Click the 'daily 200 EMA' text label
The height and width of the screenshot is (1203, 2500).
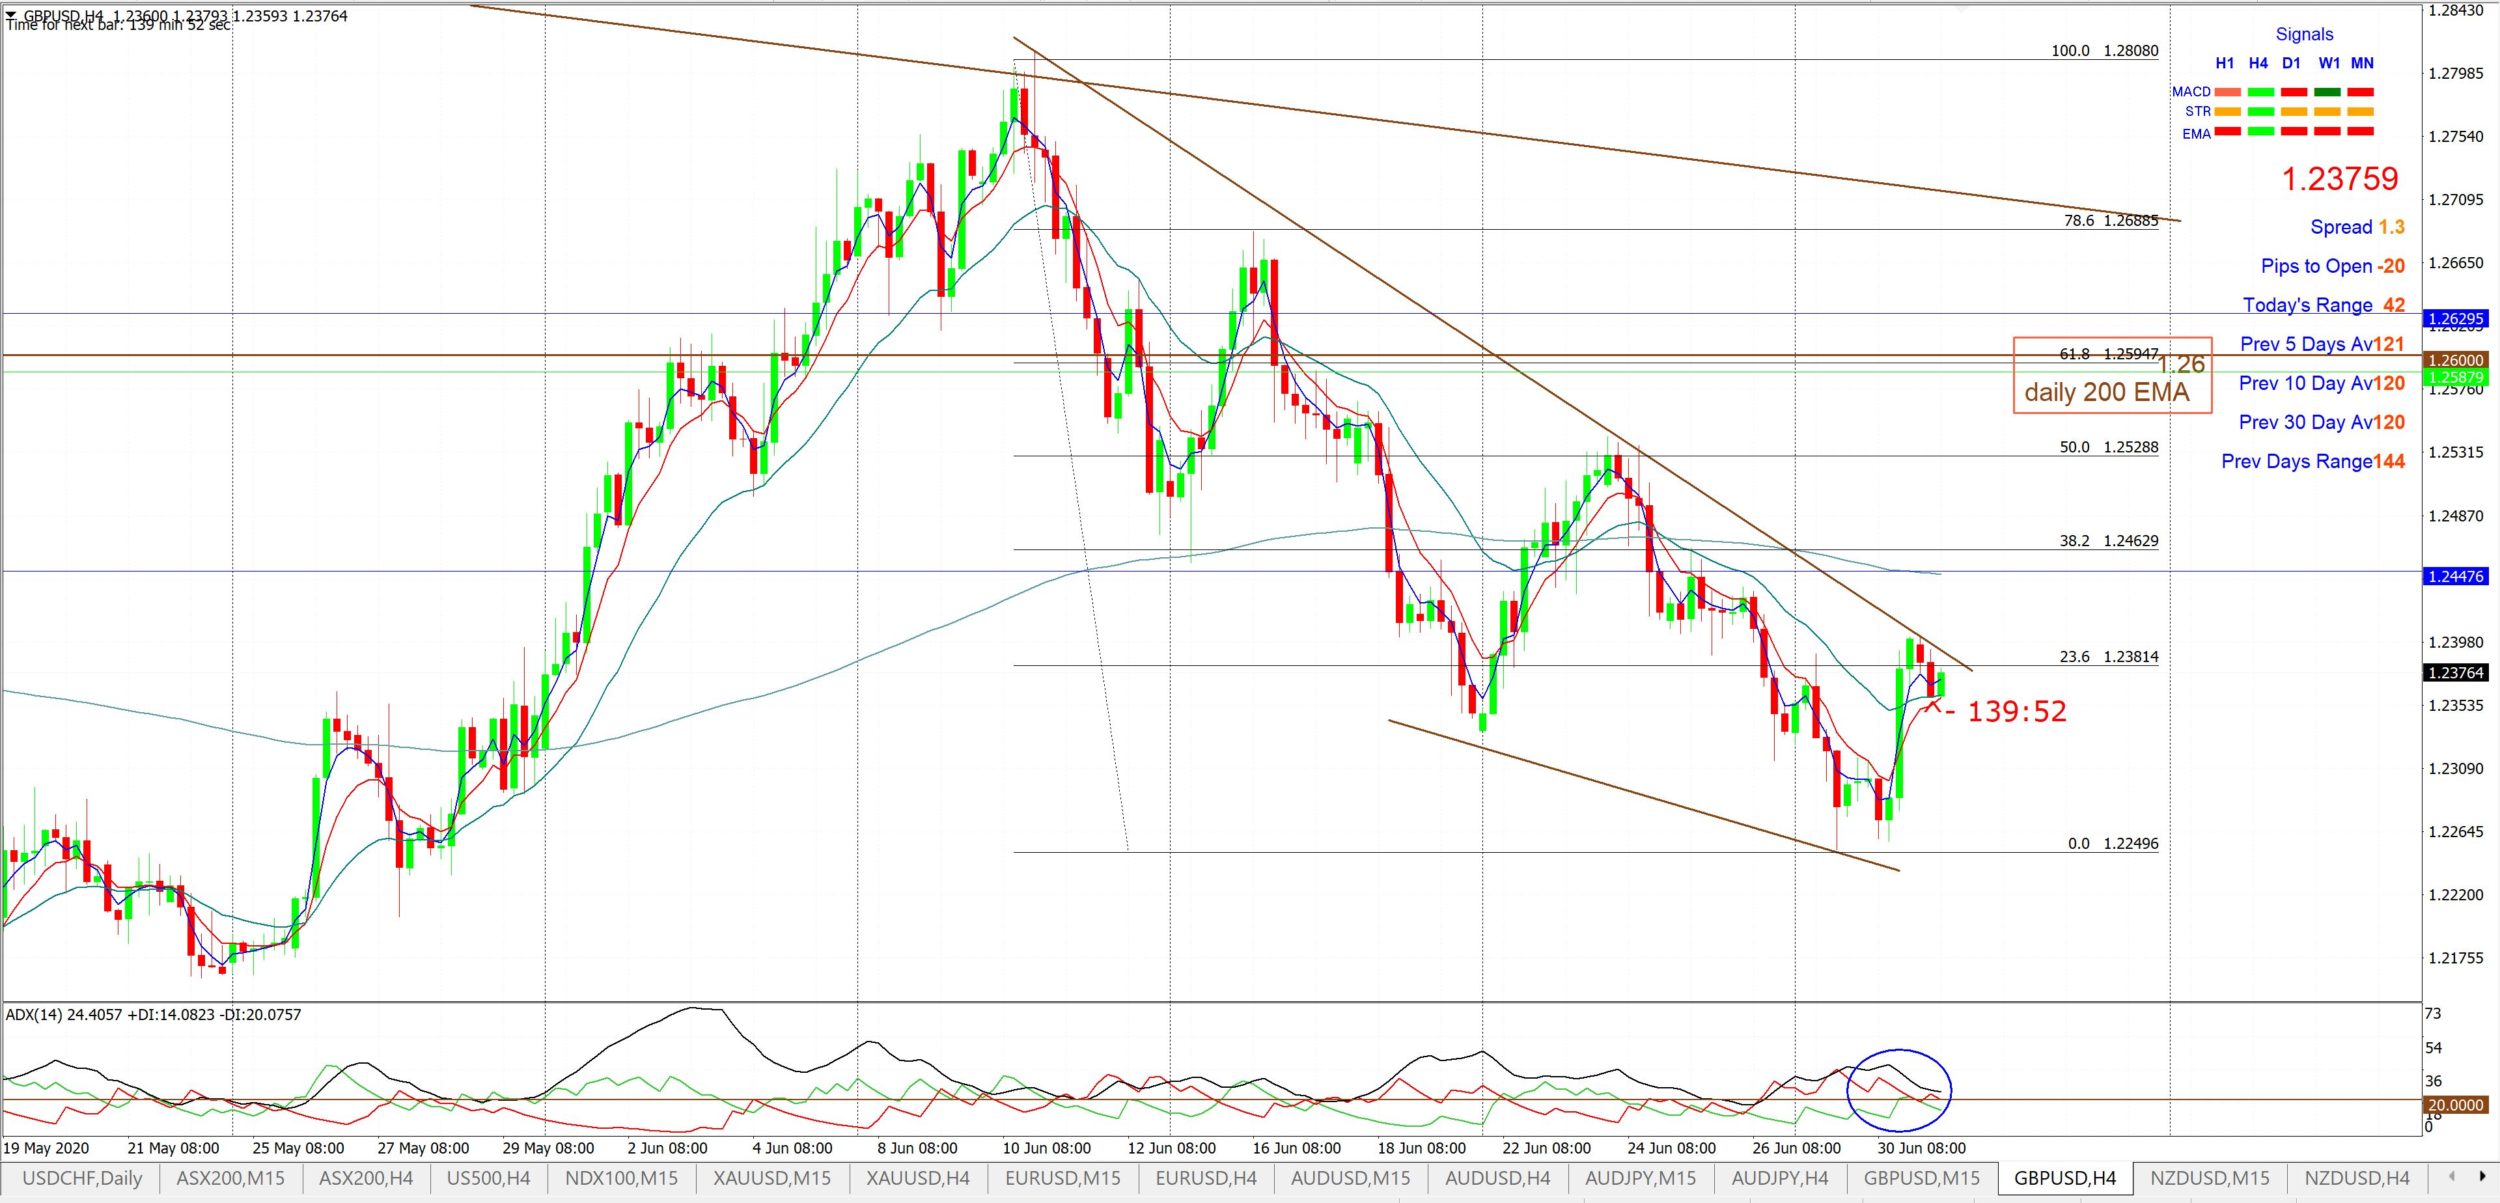tap(2106, 392)
